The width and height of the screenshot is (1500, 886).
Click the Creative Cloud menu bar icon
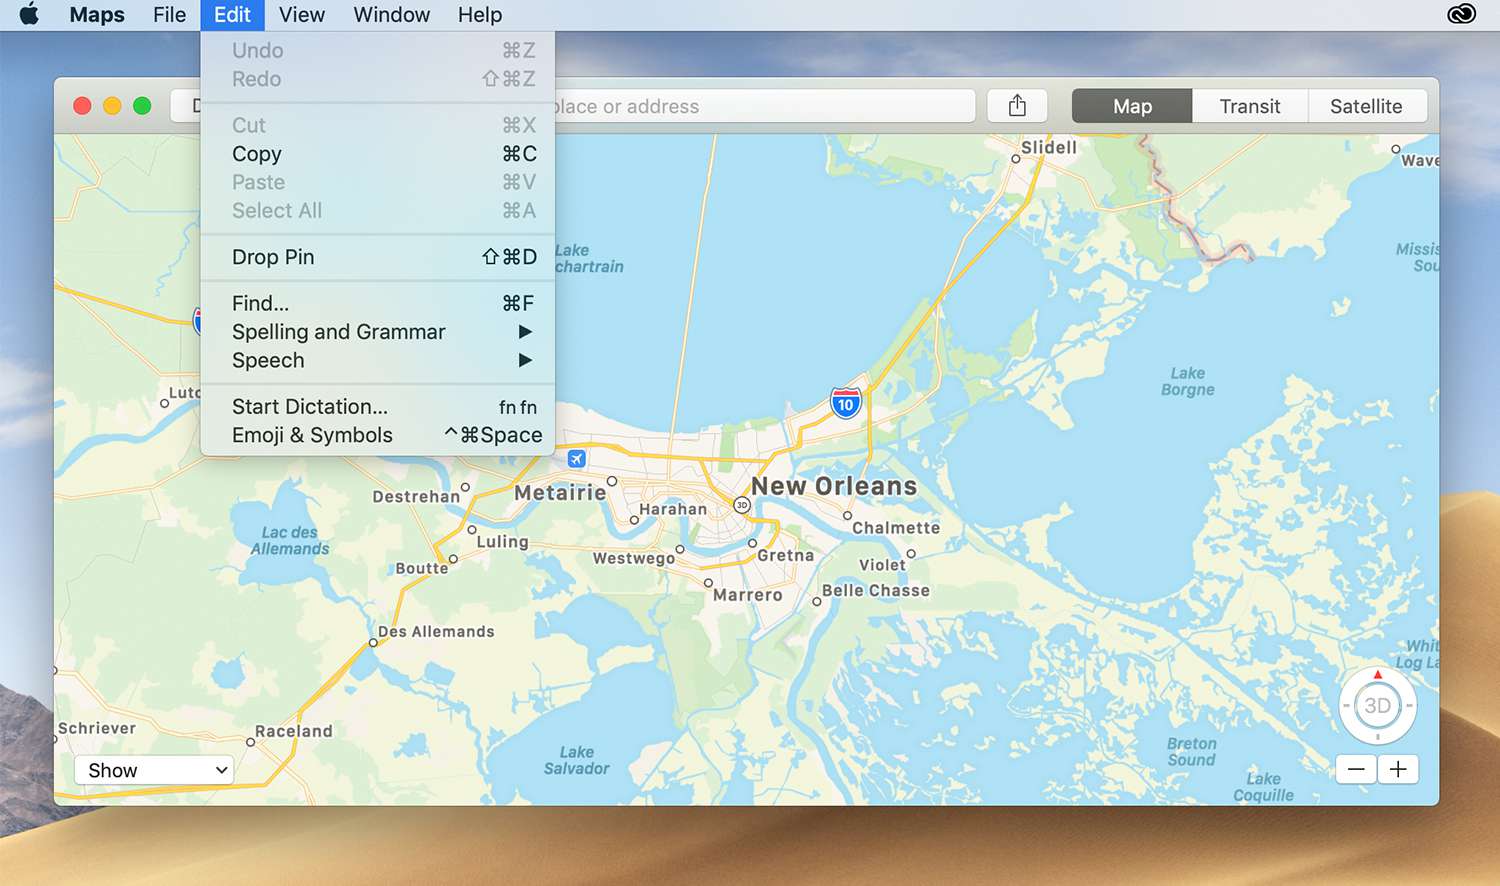coord(1461,15)
